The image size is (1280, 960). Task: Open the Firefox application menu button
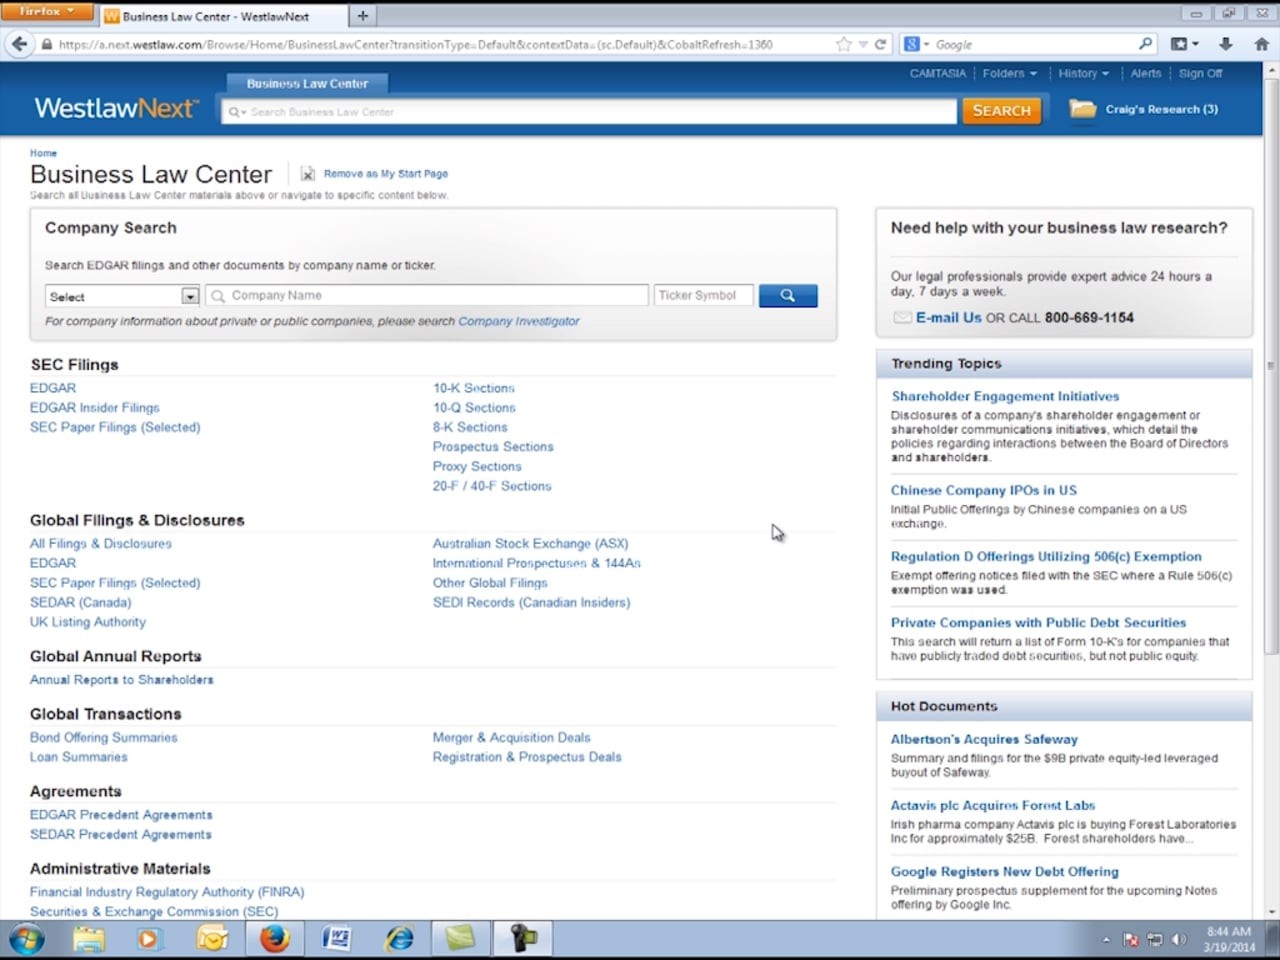46,12
